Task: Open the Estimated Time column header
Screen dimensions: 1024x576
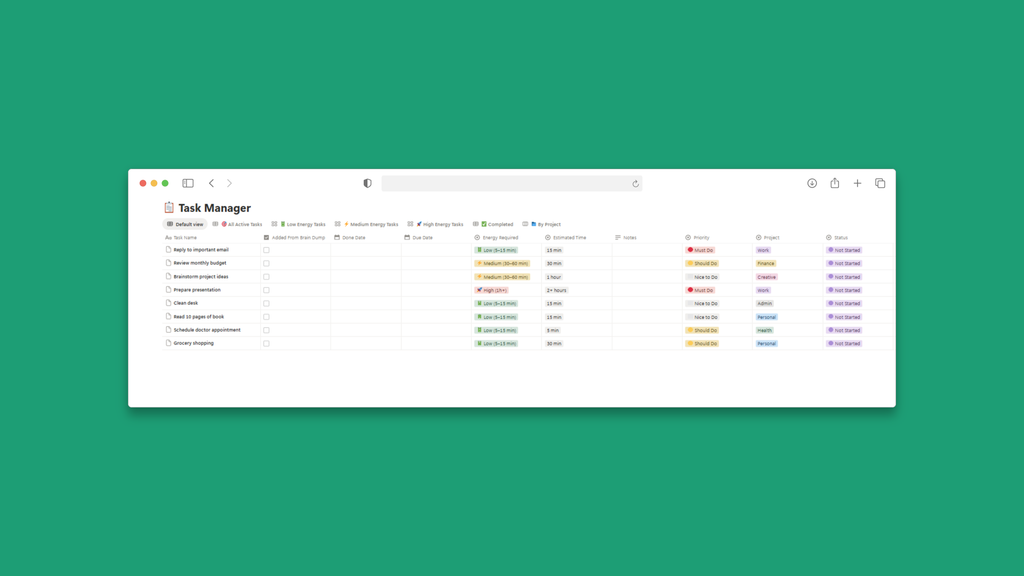Action: [x=566, y=238]
